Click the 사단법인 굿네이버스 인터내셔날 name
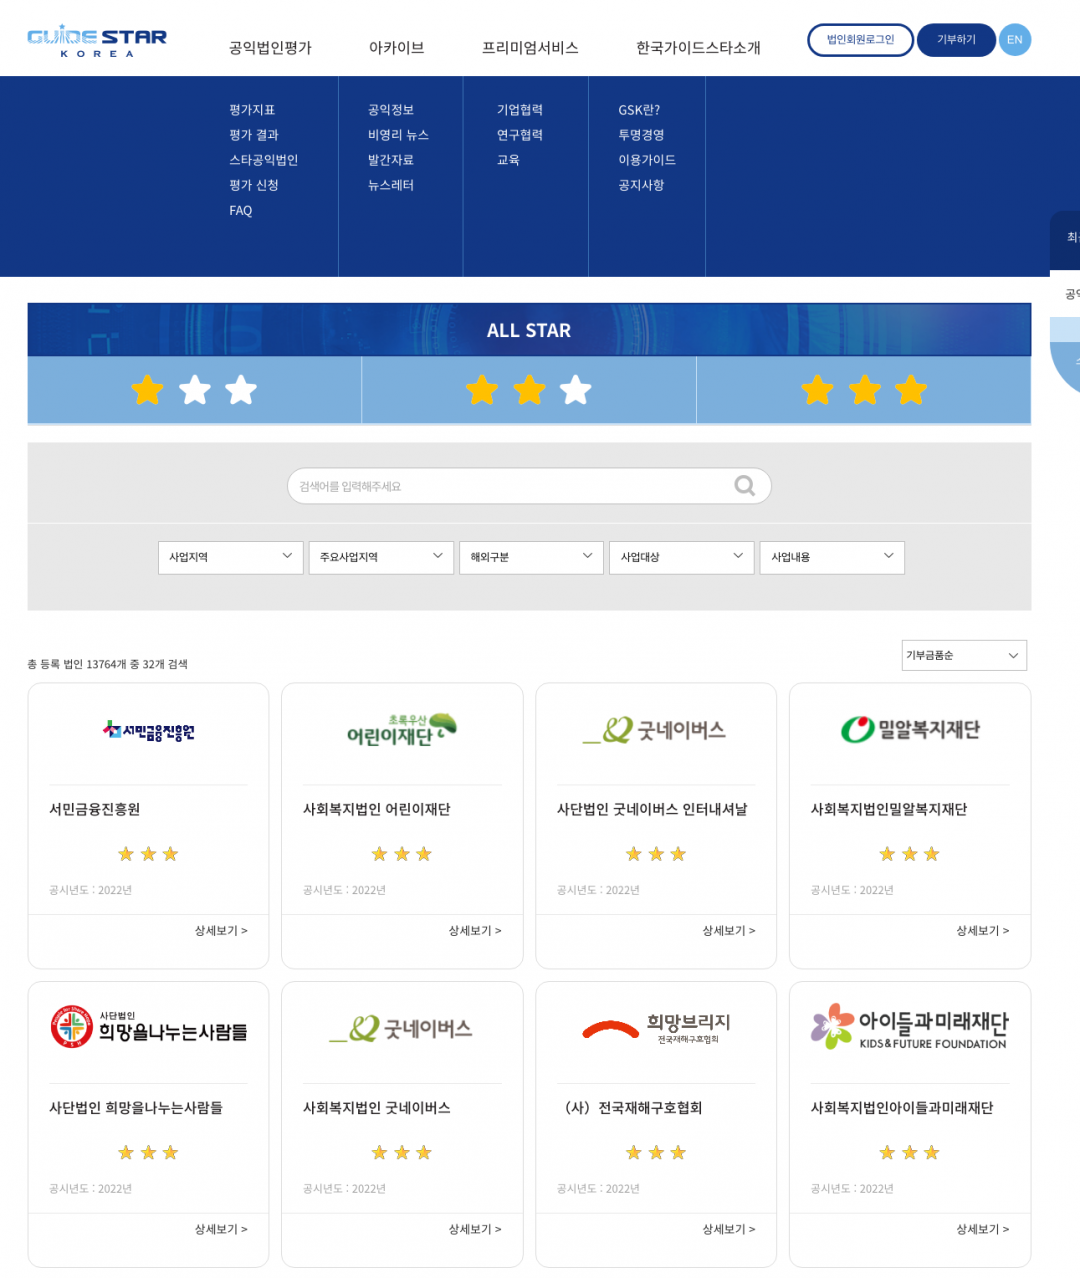 click(x=652, y=809)
